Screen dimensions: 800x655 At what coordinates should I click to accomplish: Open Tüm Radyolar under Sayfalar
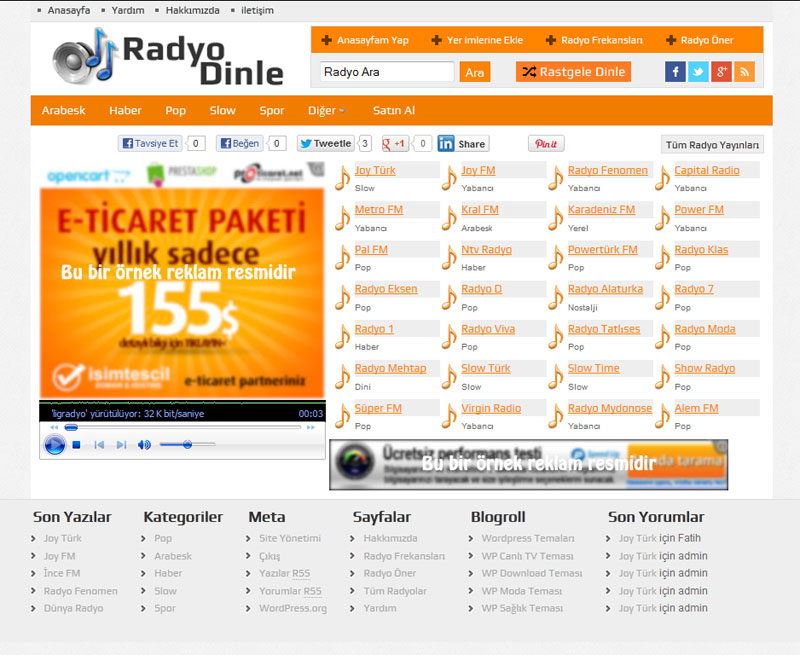[x=395, y=591]
